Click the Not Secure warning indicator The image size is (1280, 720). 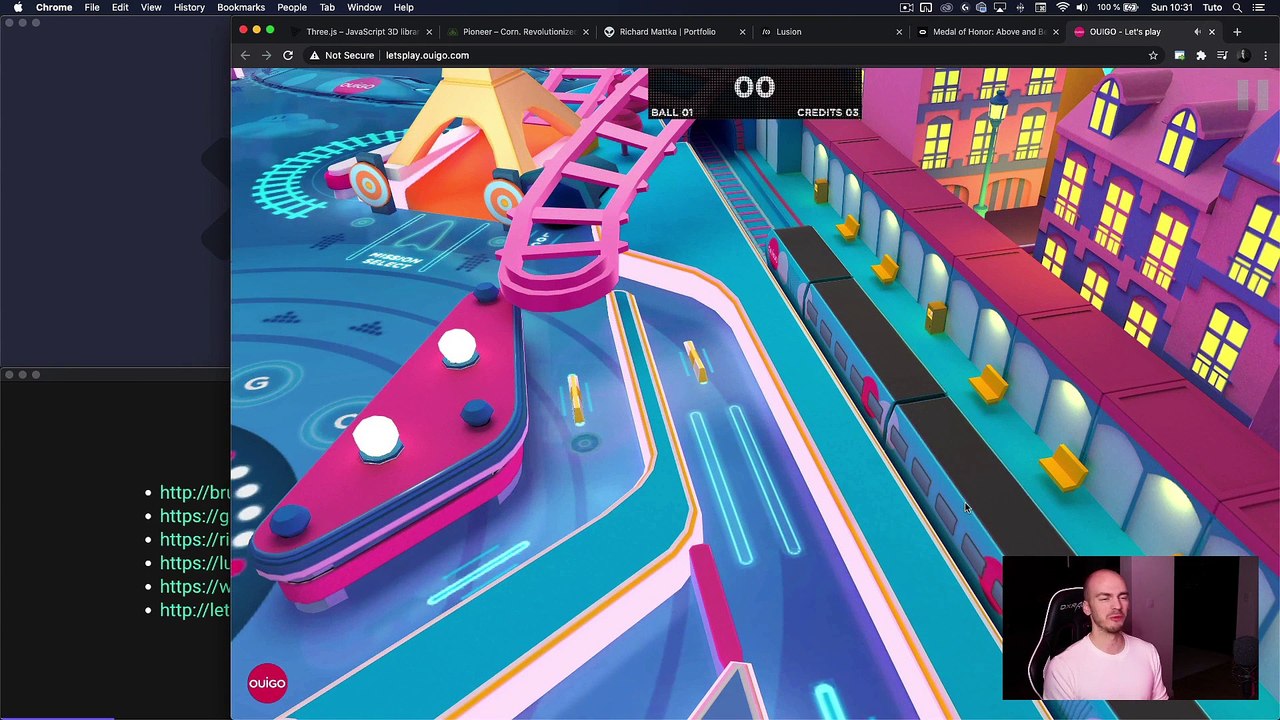[341, 55]
